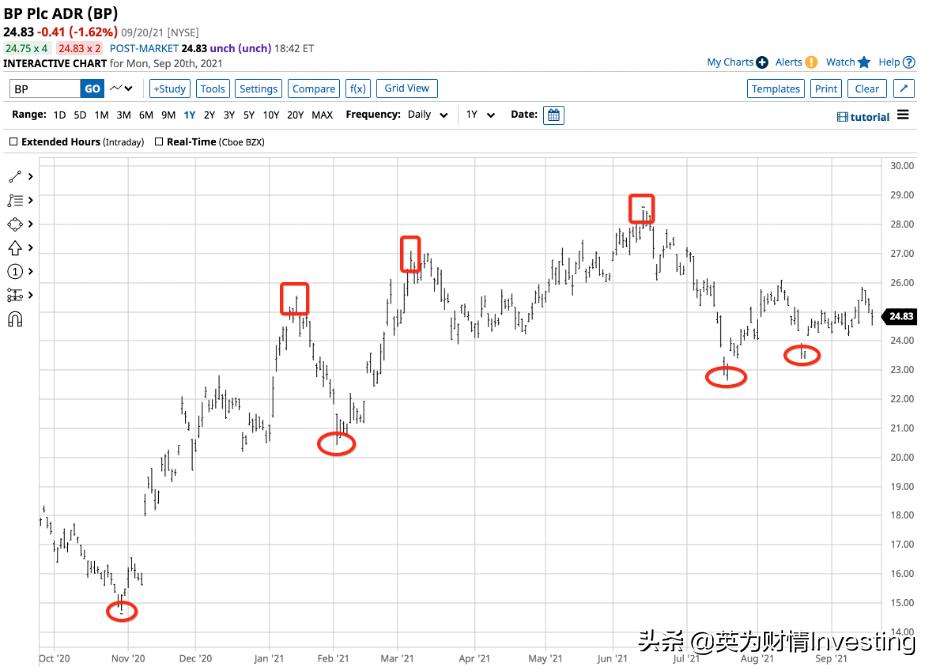Image resolution: width=936 pixels, height=672 pixels.
Task: Open the Alerts link
Action: (789, 62)
